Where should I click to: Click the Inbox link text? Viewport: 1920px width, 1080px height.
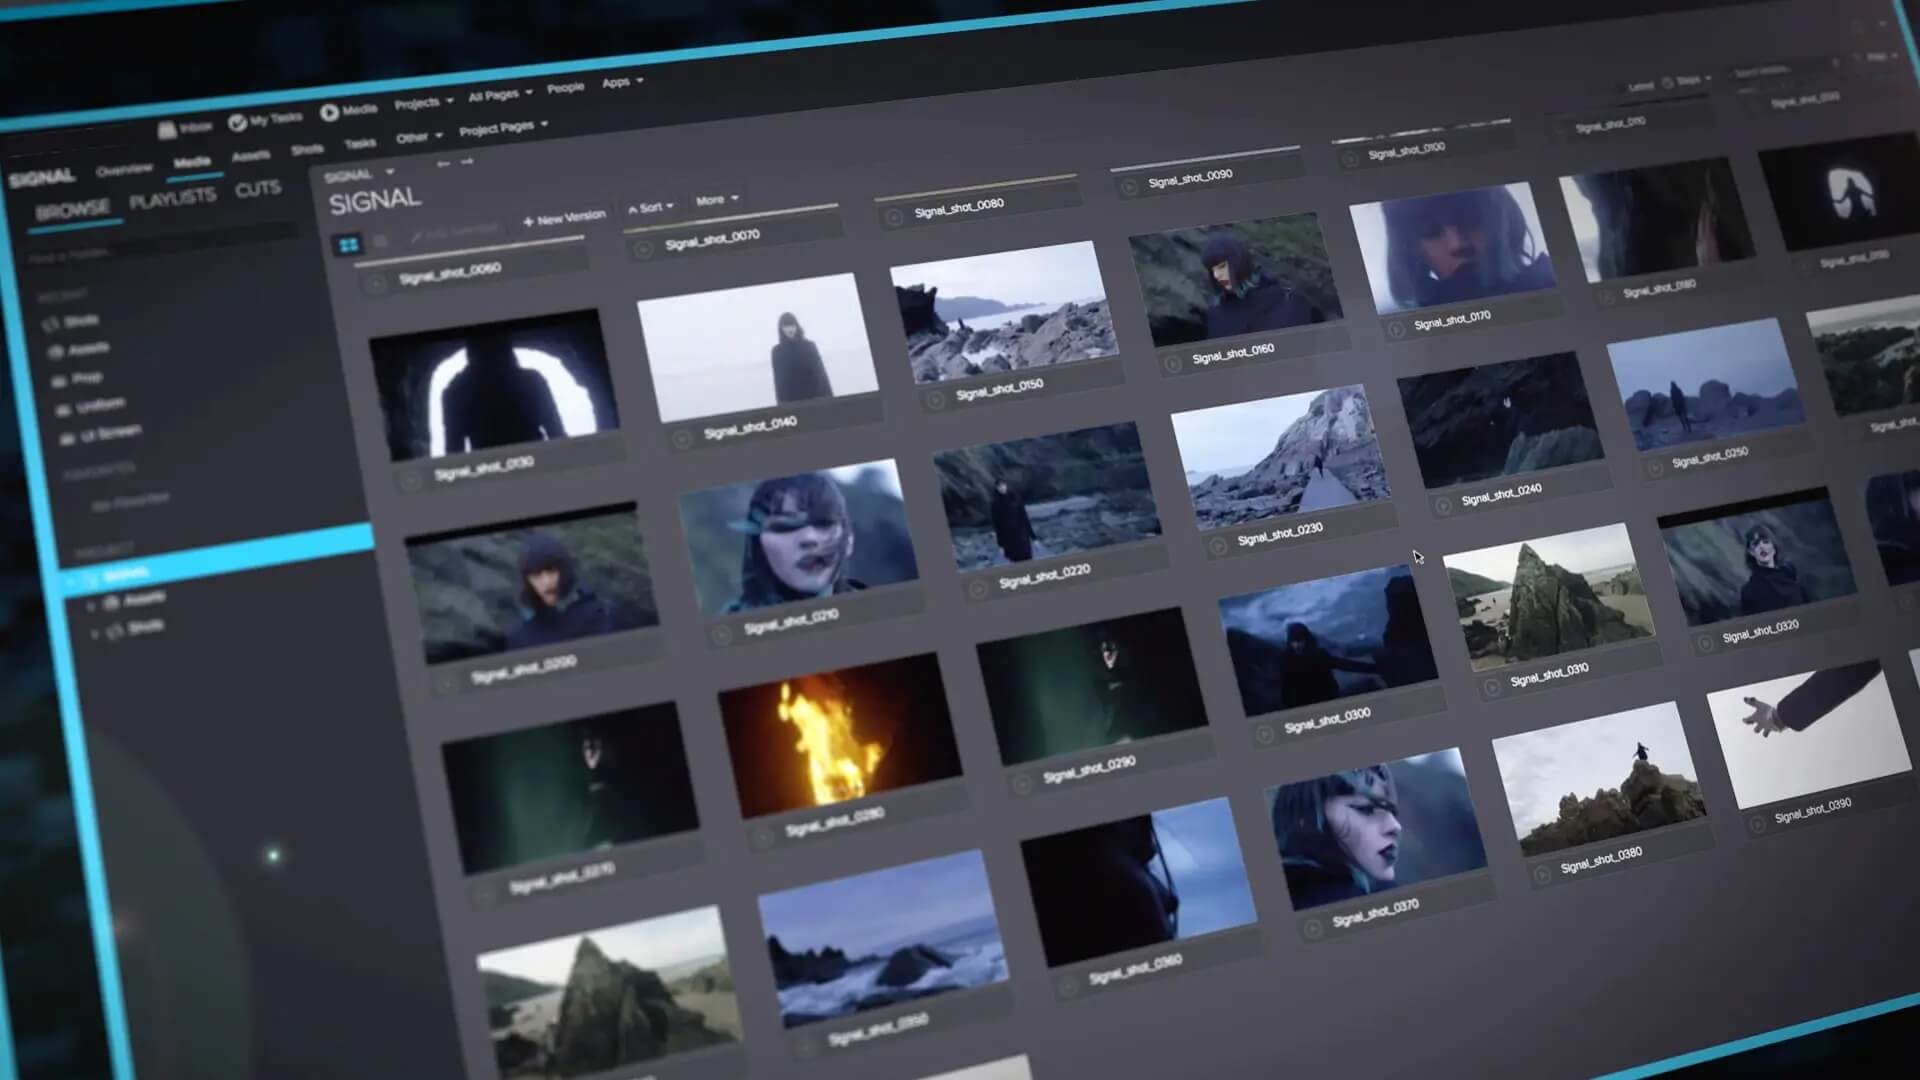pyautogui.click(x=196, y=126)
